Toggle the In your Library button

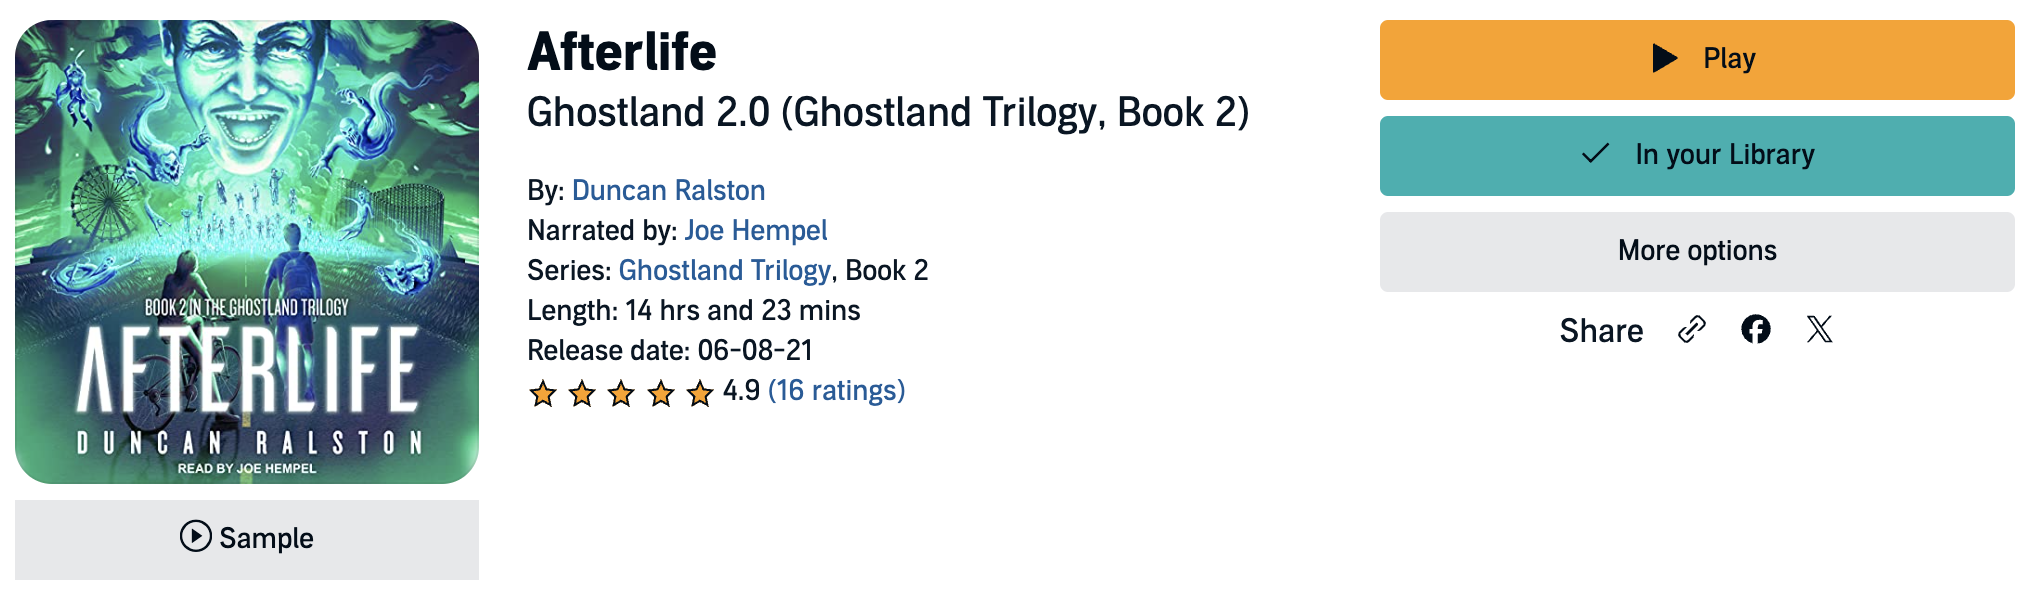(x=1696, y=155)
